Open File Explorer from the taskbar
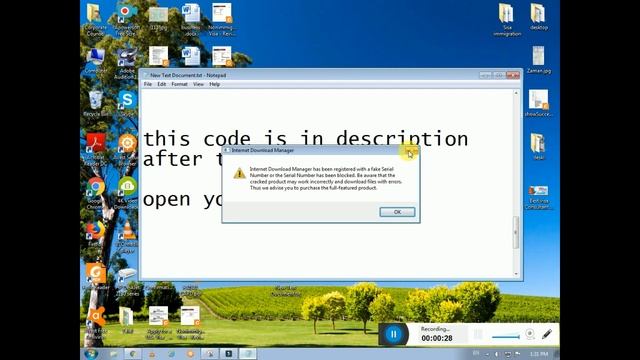 (x=114, y=354)
